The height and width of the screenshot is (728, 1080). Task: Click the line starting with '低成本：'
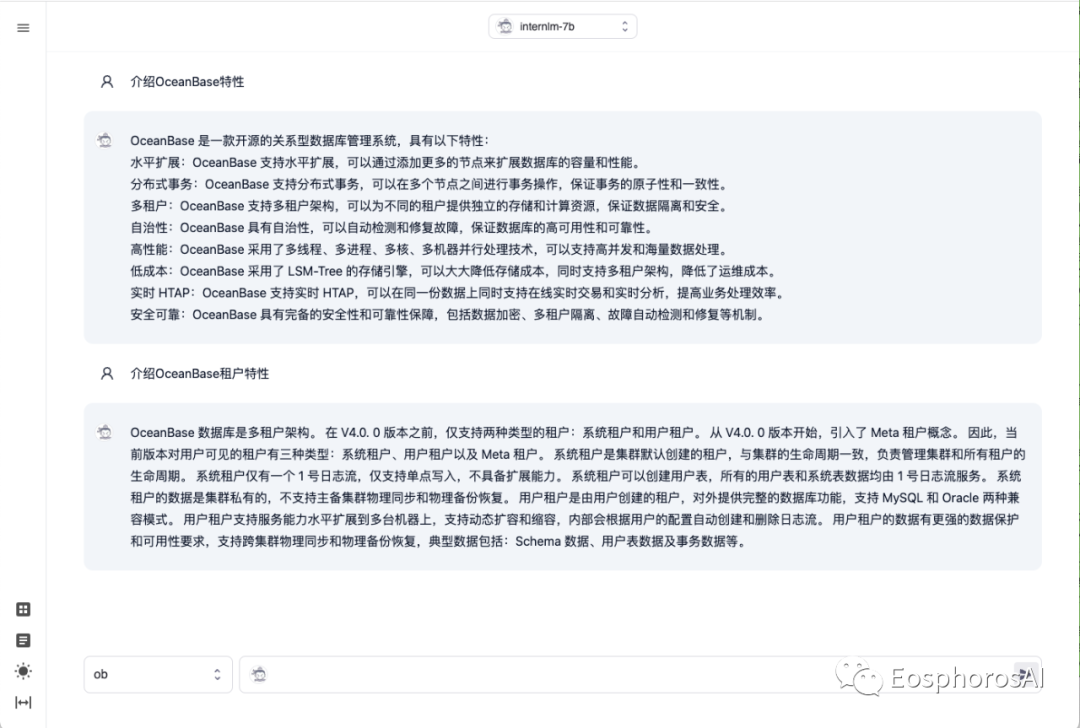click(455, 271)
